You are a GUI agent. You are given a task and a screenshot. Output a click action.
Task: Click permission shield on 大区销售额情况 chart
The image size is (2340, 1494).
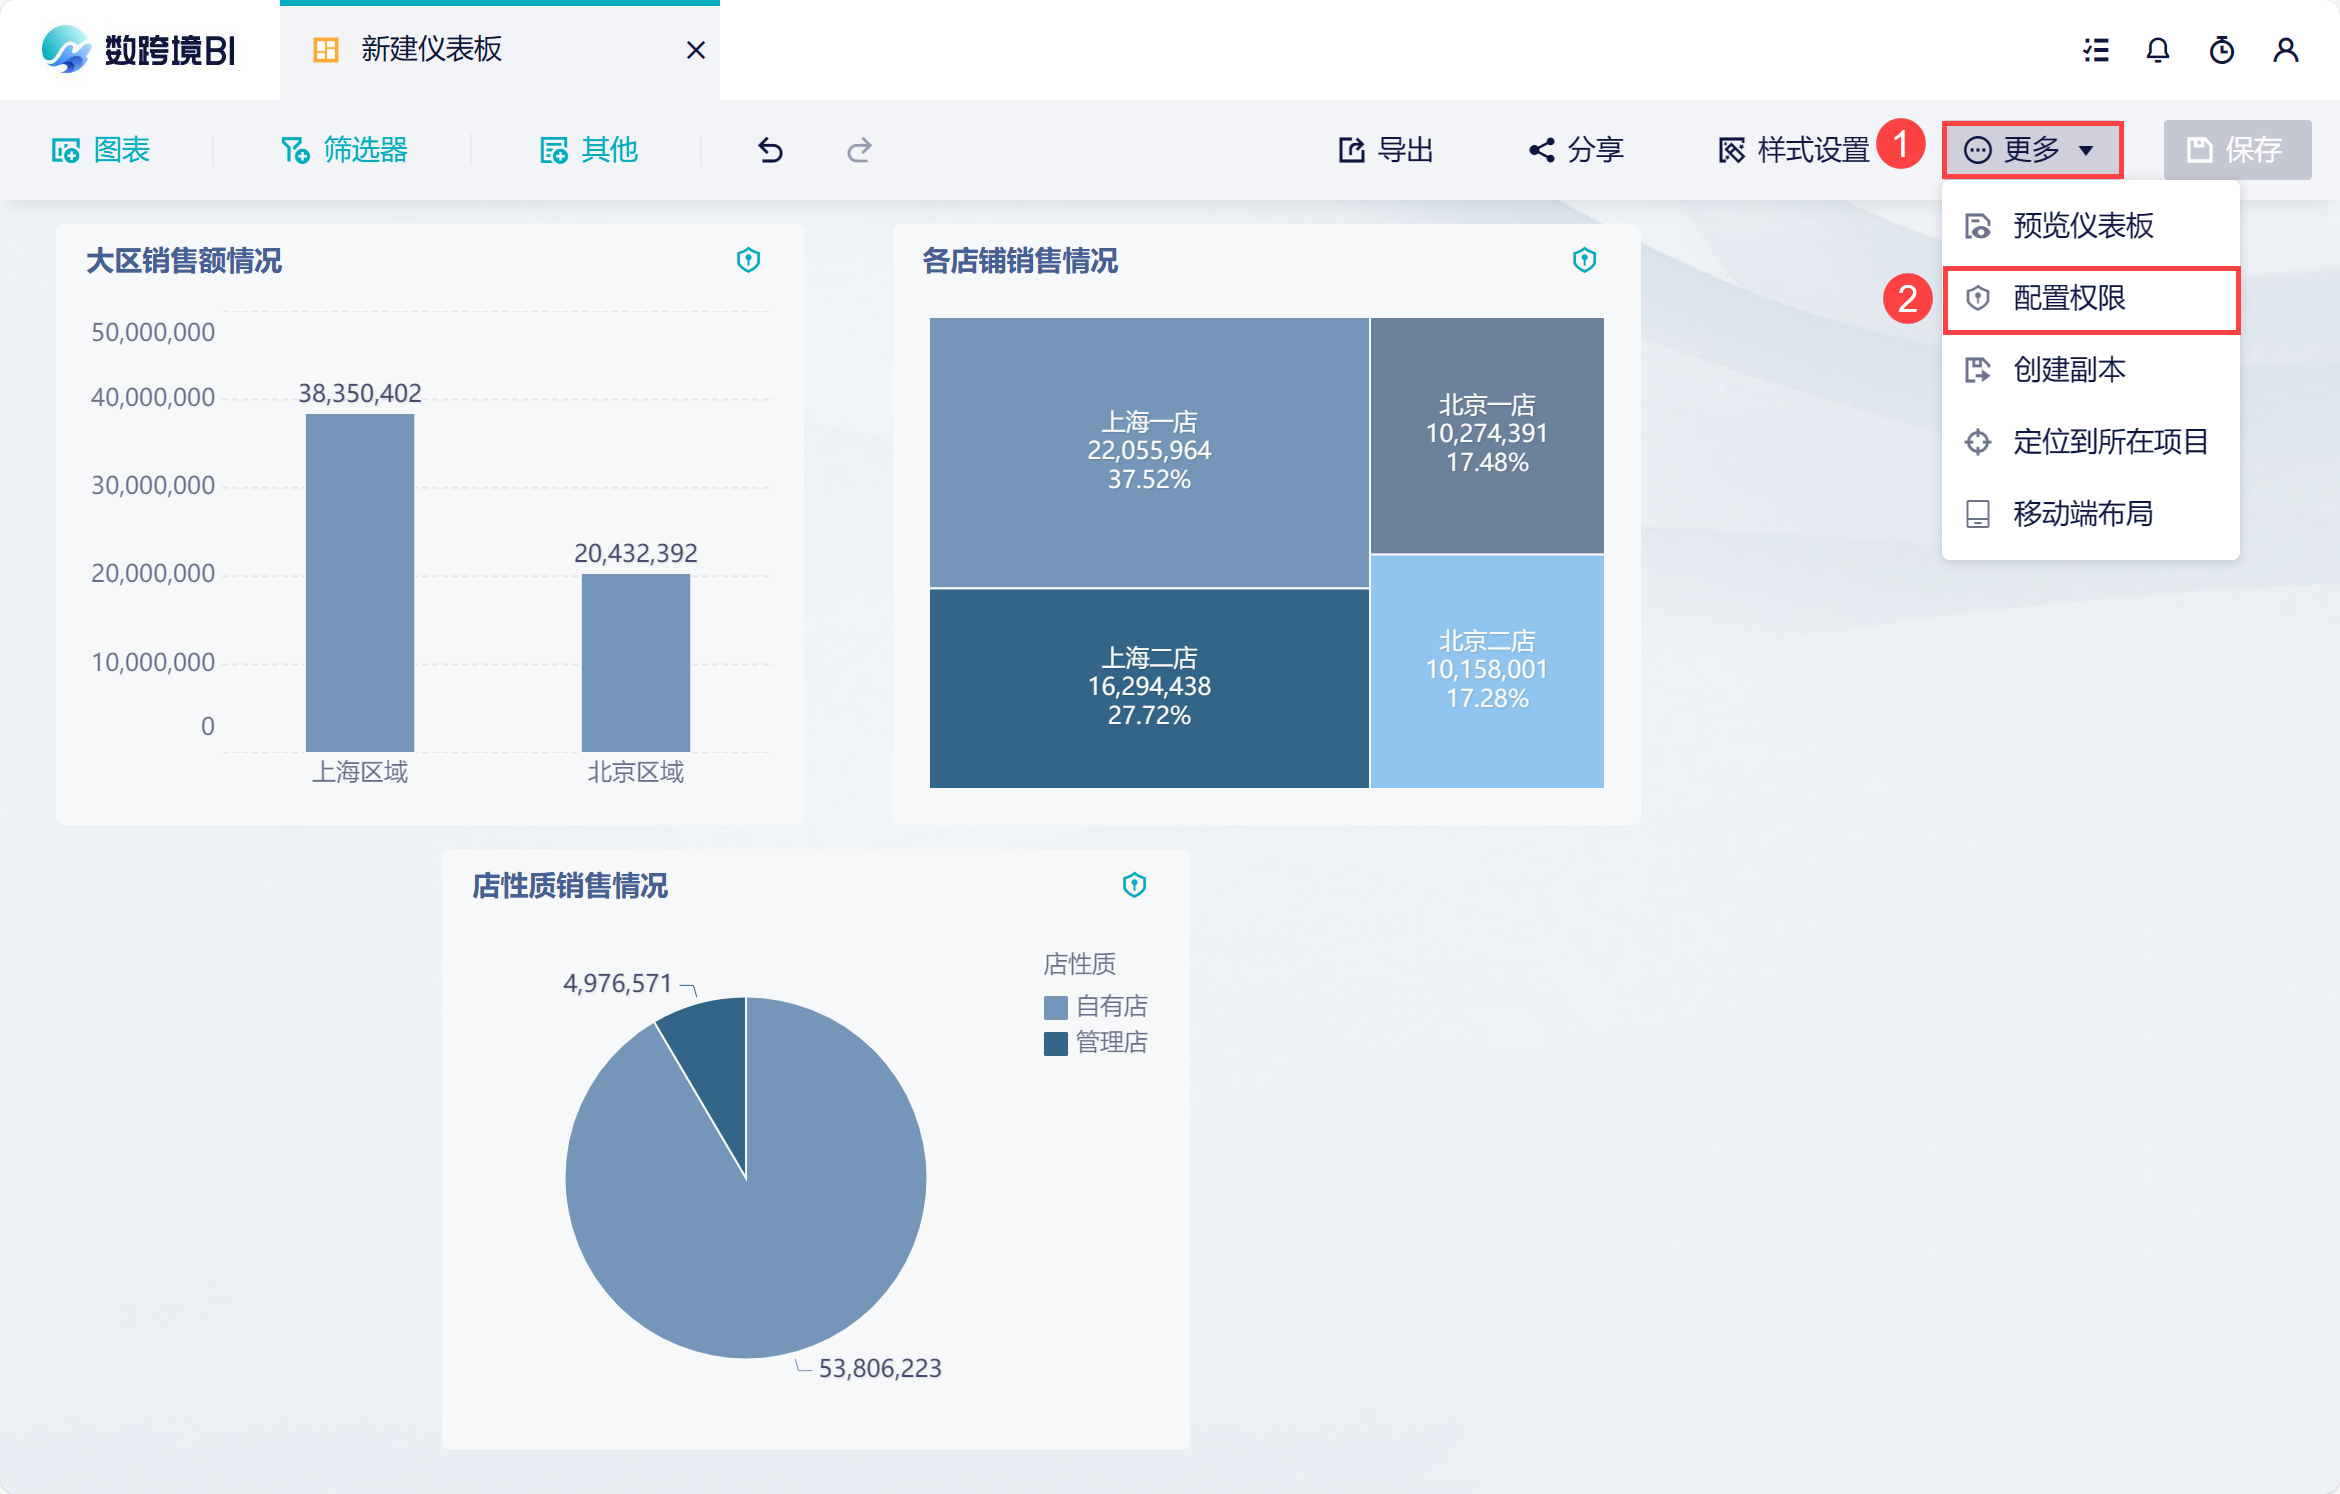point(748,260)
